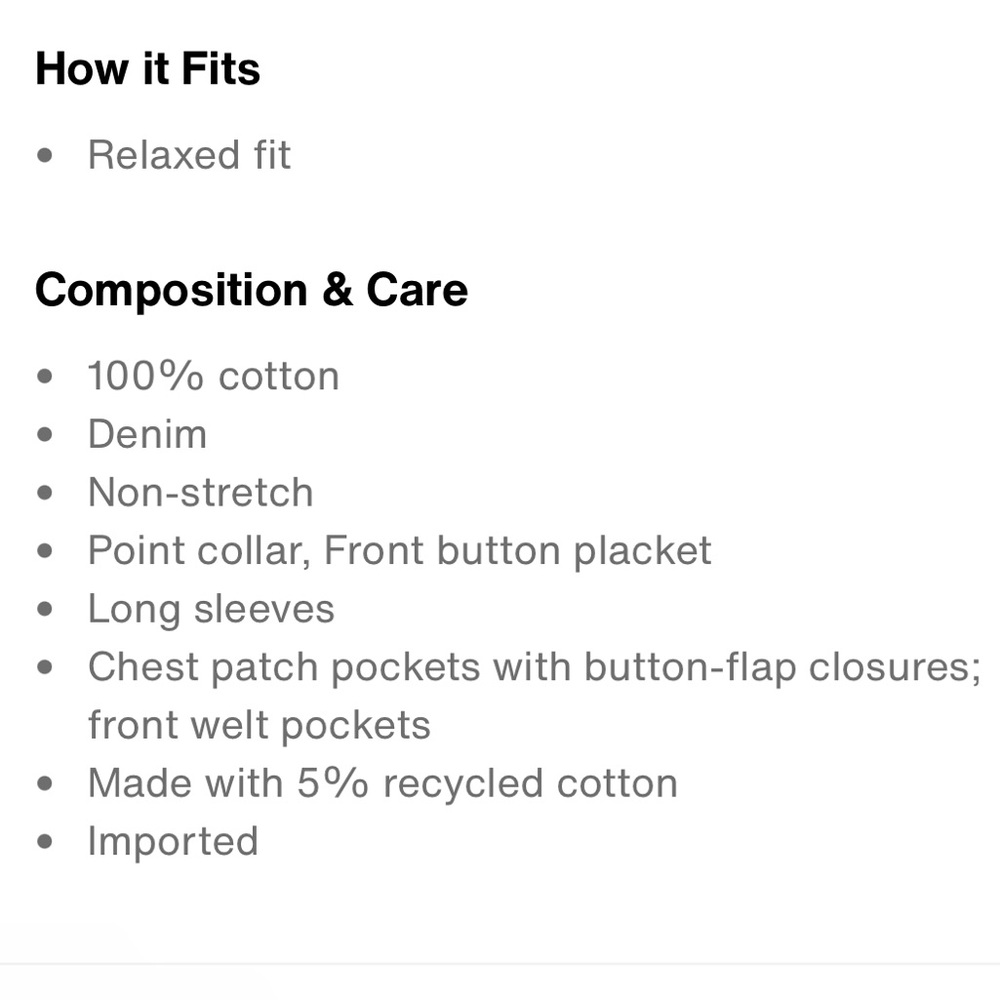Image resolution: width=1000 pixels, height=1000 pixels.
Task: Click Made with 5% recycled cotton item
Action: pyautogui.click(x=383, y=783)
